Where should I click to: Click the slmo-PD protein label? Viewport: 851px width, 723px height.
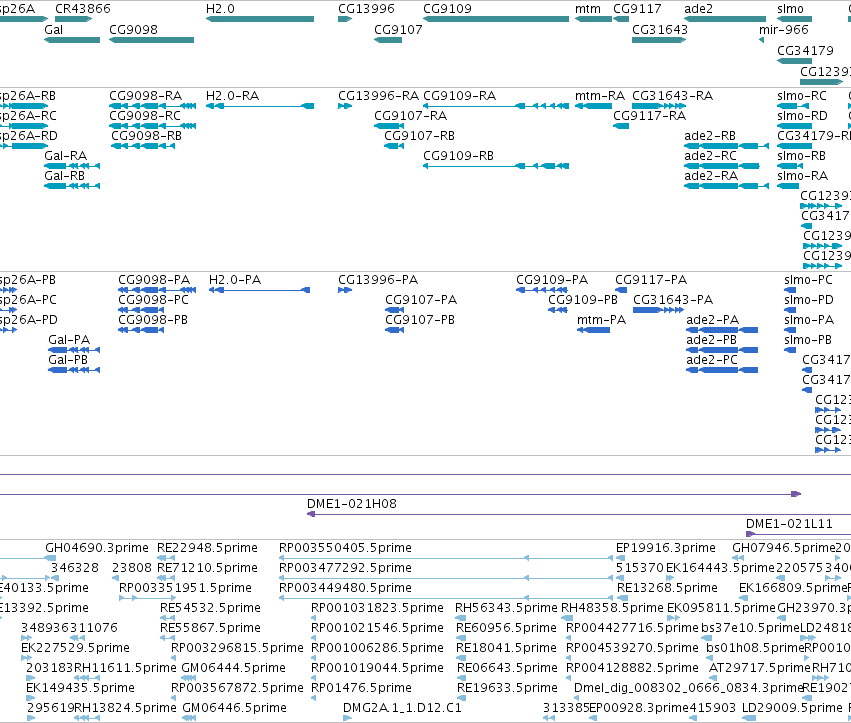[809, 300]
